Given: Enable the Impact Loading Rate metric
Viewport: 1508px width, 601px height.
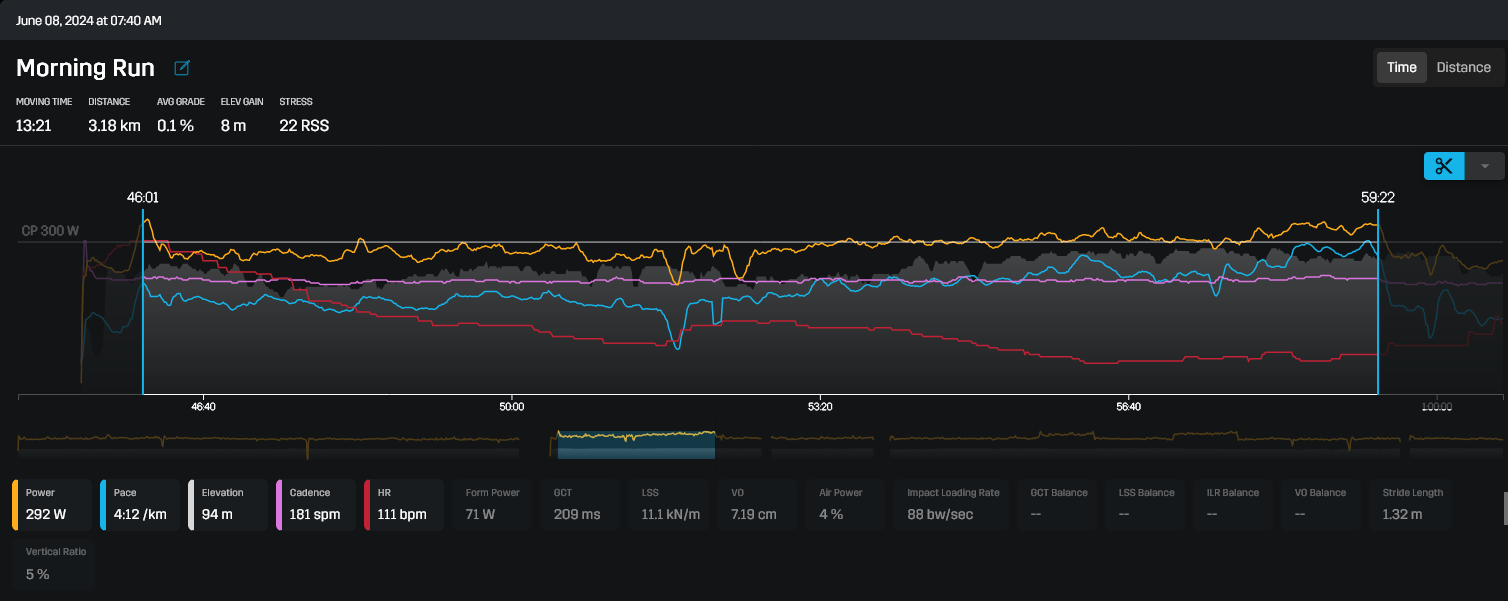Looking at the screenshot, I should coord(953,504).
